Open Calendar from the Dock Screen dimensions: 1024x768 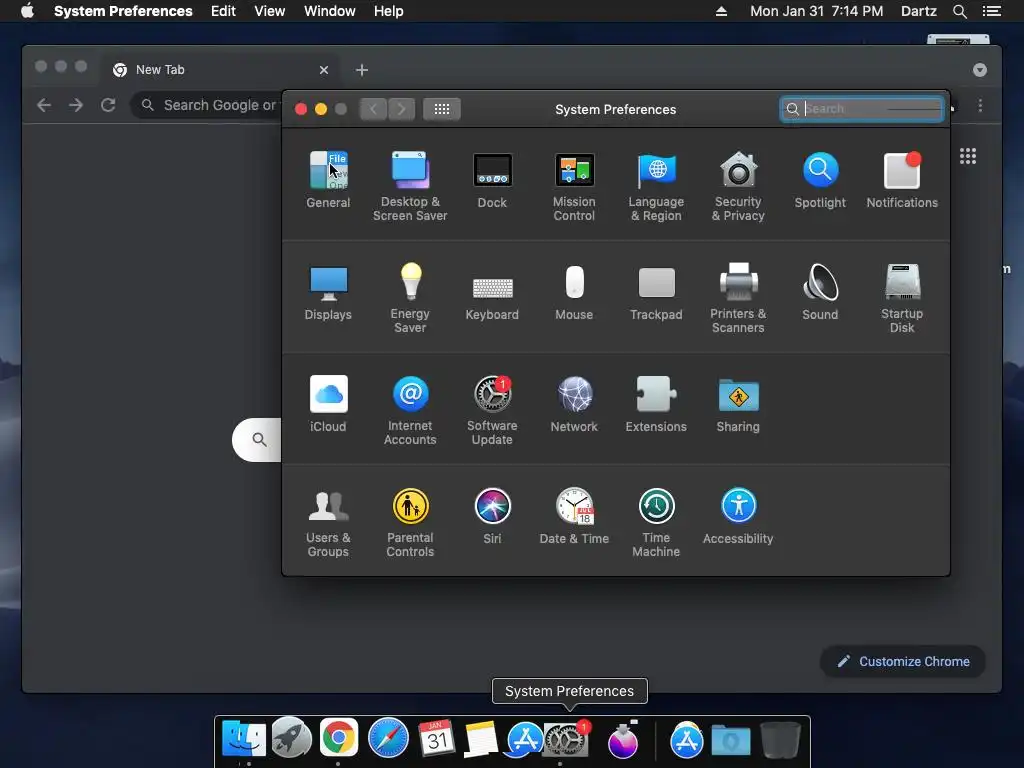coord(436,738)
